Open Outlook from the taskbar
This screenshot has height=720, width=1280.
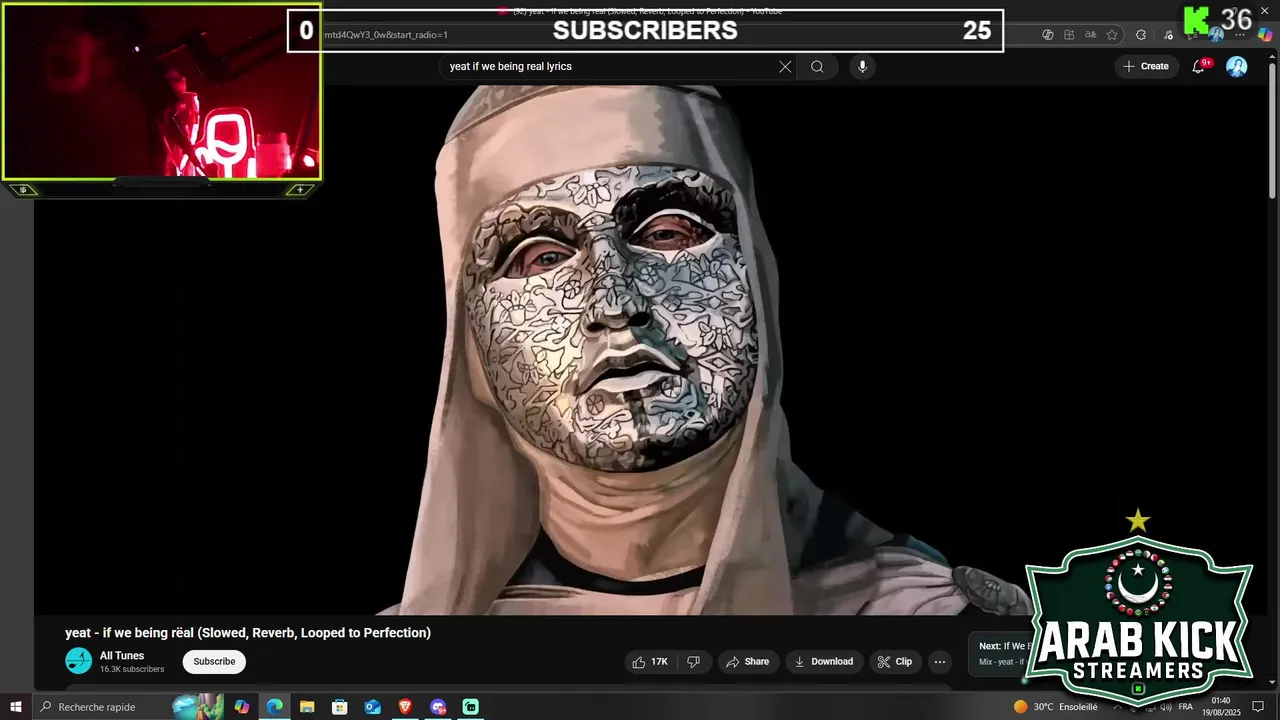click(373, 707)
